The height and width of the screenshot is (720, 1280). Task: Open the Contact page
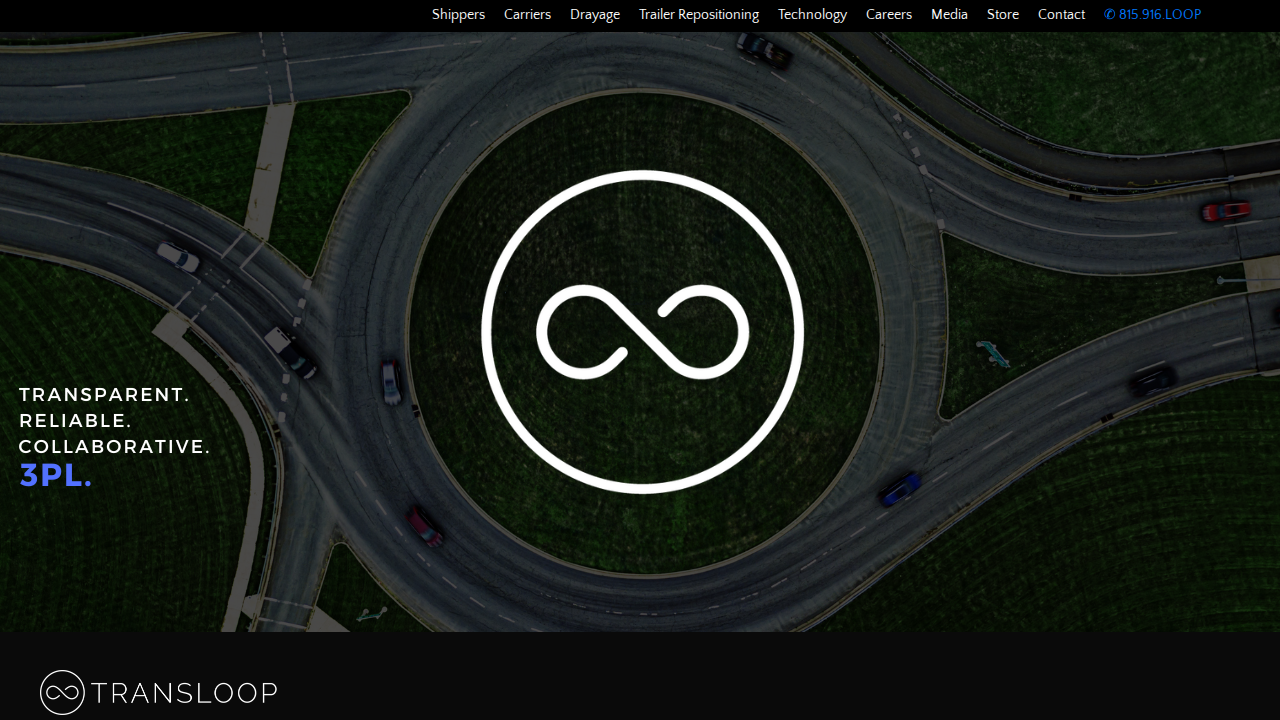tap(1061, 15)
